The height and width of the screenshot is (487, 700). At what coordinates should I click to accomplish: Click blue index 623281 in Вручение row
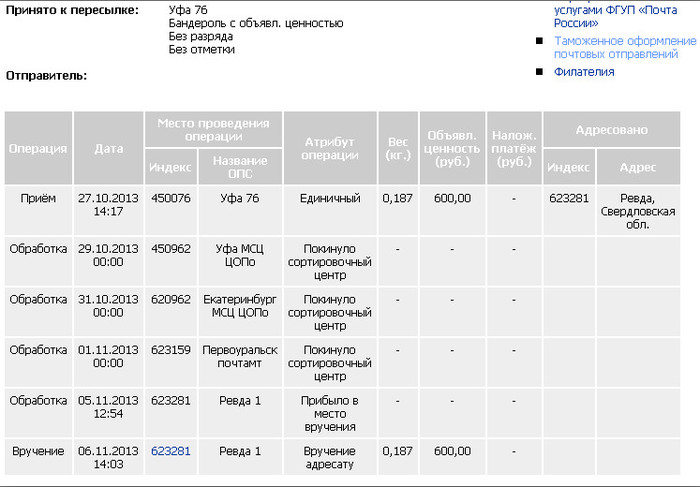click(x=170, y=451)
